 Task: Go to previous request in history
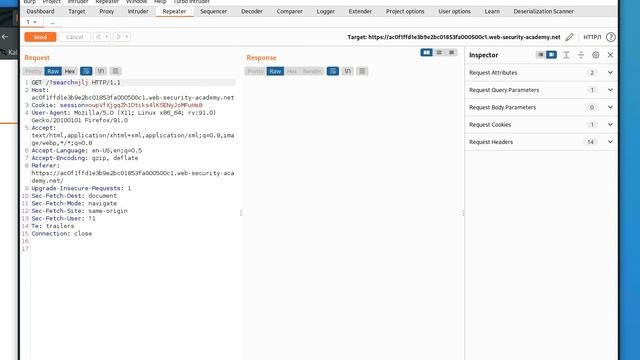pos(98,37)
